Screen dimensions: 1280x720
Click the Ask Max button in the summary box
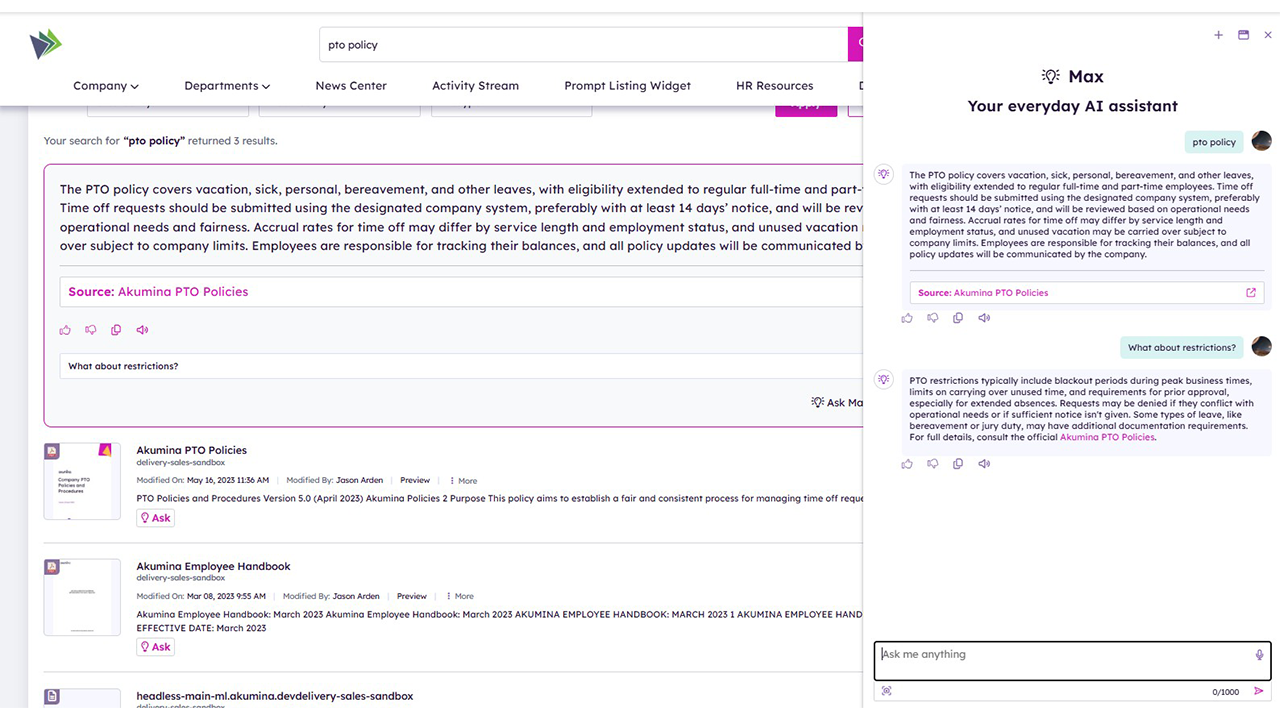click(x=836, y=402)
